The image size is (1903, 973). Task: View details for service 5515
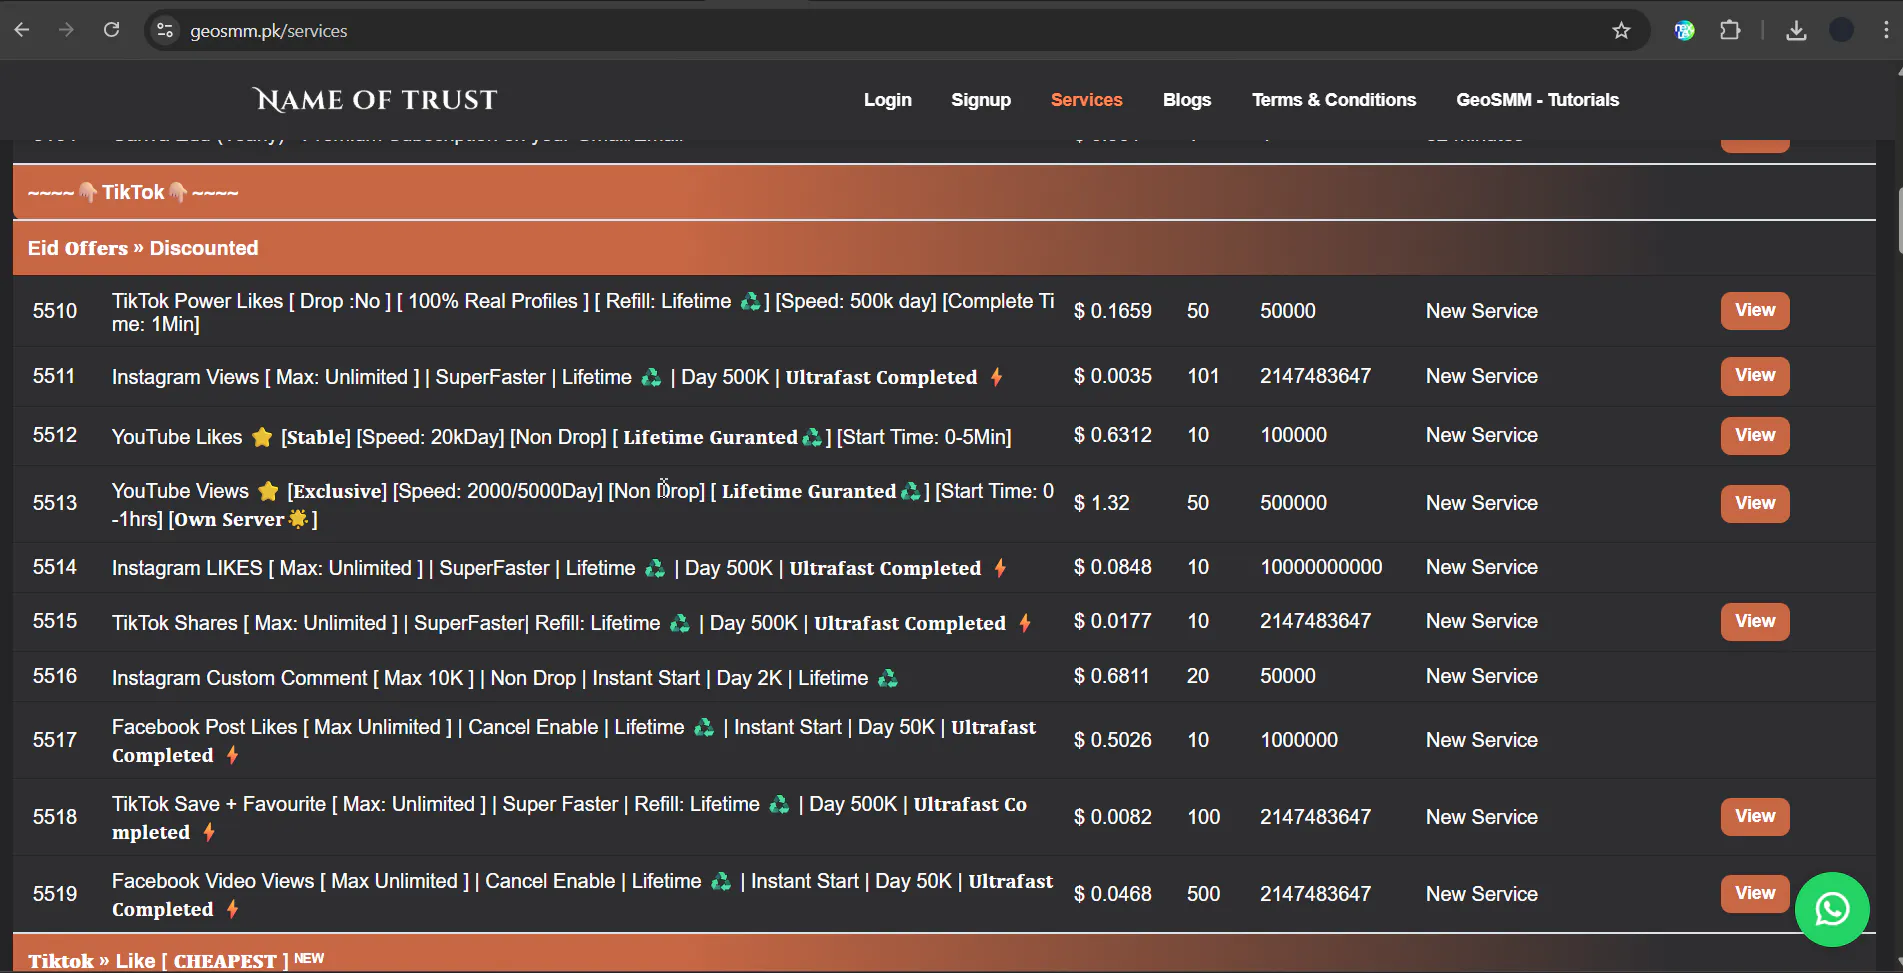pyautogui.click(x=1755, y=621)
